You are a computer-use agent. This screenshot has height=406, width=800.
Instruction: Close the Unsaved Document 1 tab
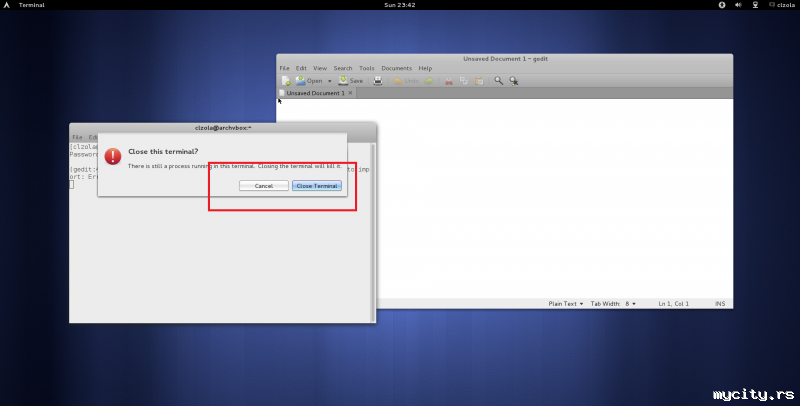pyautogui.click(x=351, y=93)
